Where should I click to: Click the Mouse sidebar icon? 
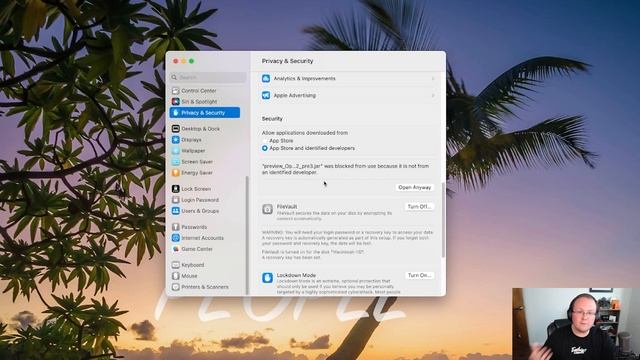(x=176, y=276)
